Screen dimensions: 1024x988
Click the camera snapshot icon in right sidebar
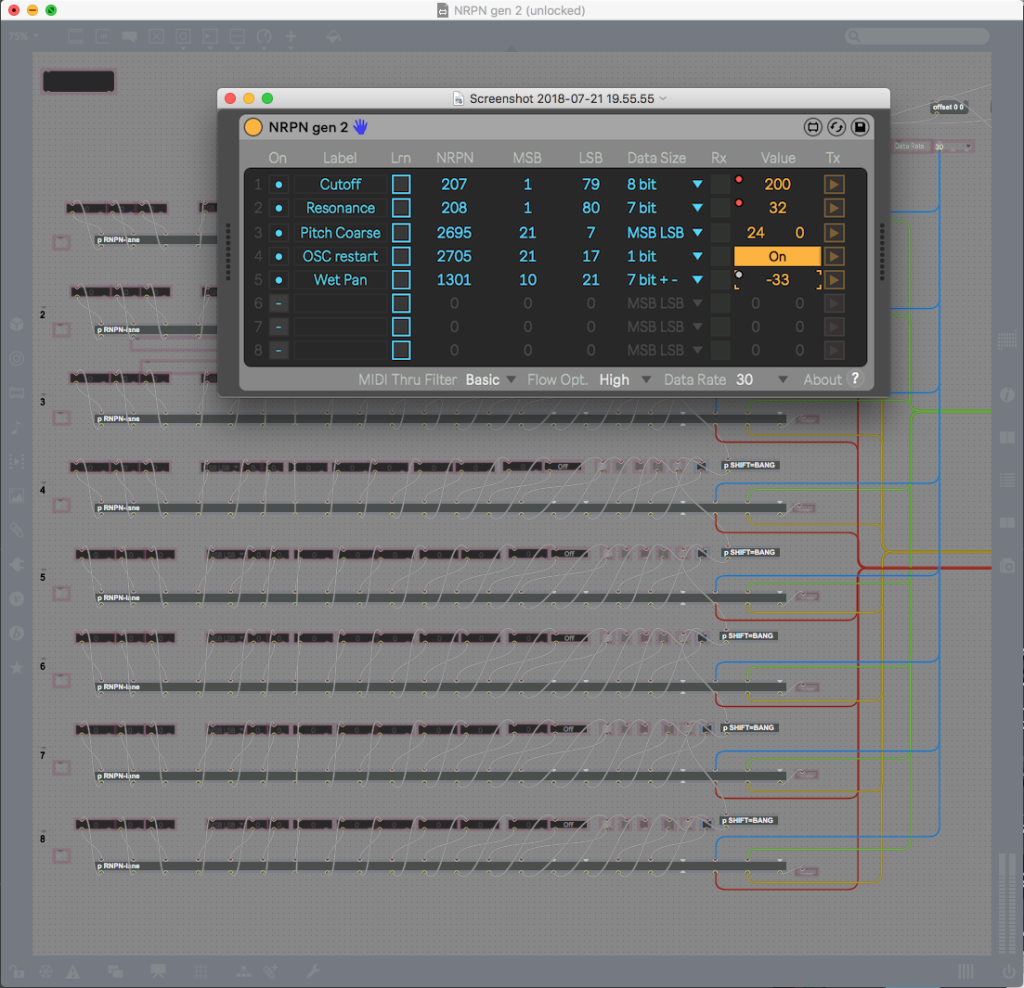(x=1008, y=566)
